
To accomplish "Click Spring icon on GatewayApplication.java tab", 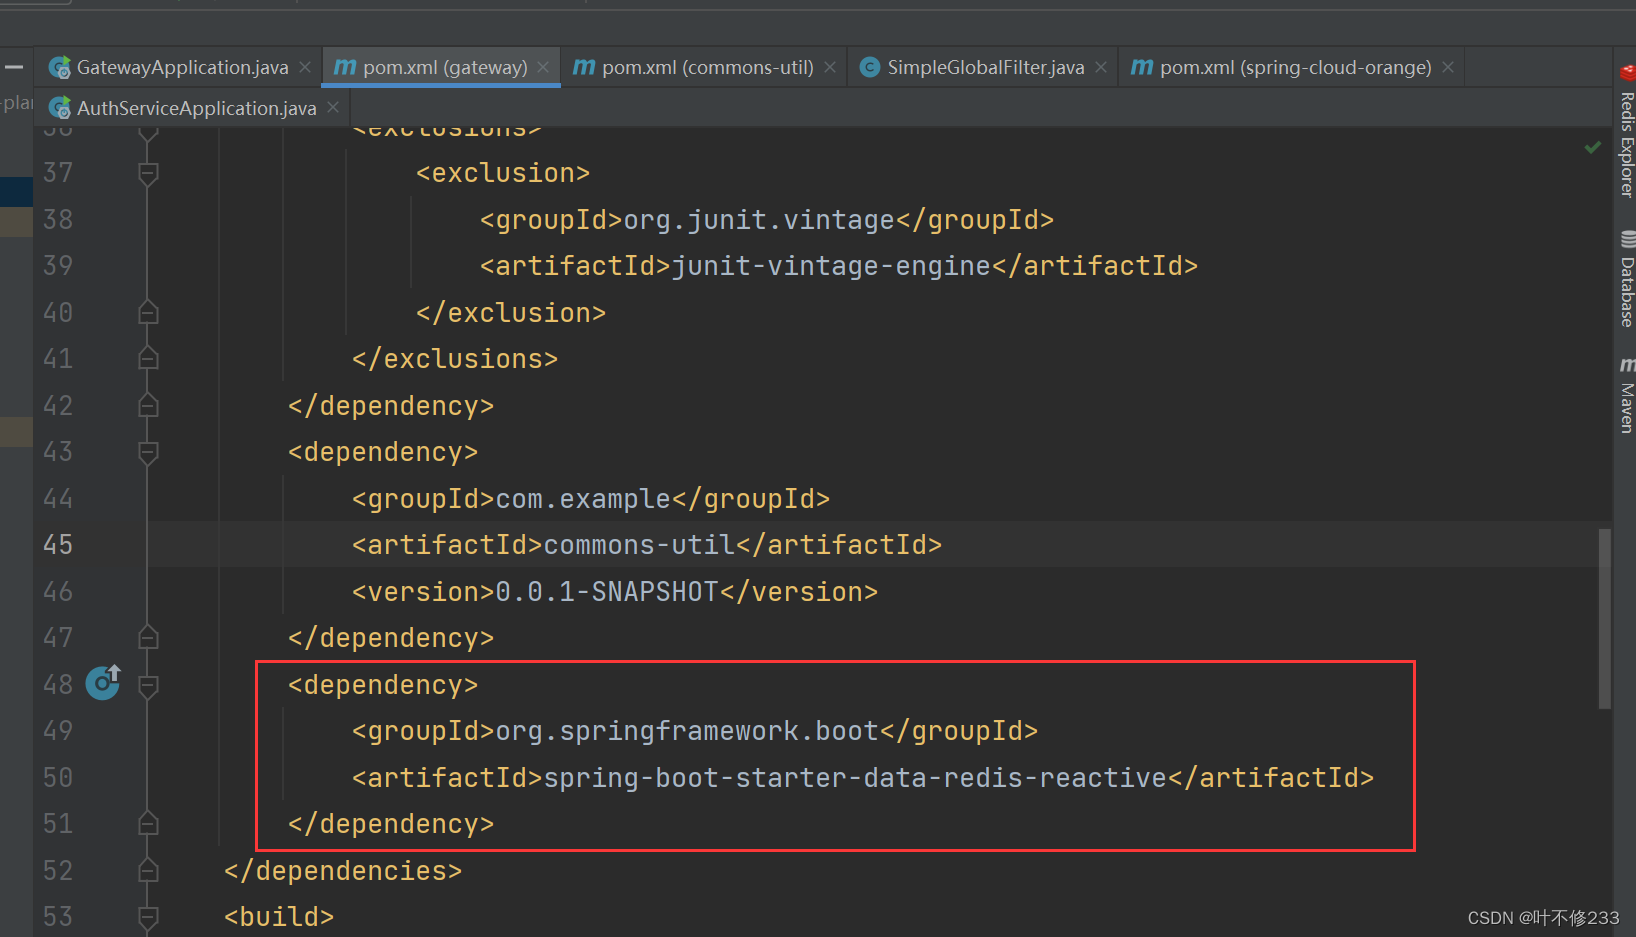I will [x=60, y=67].
